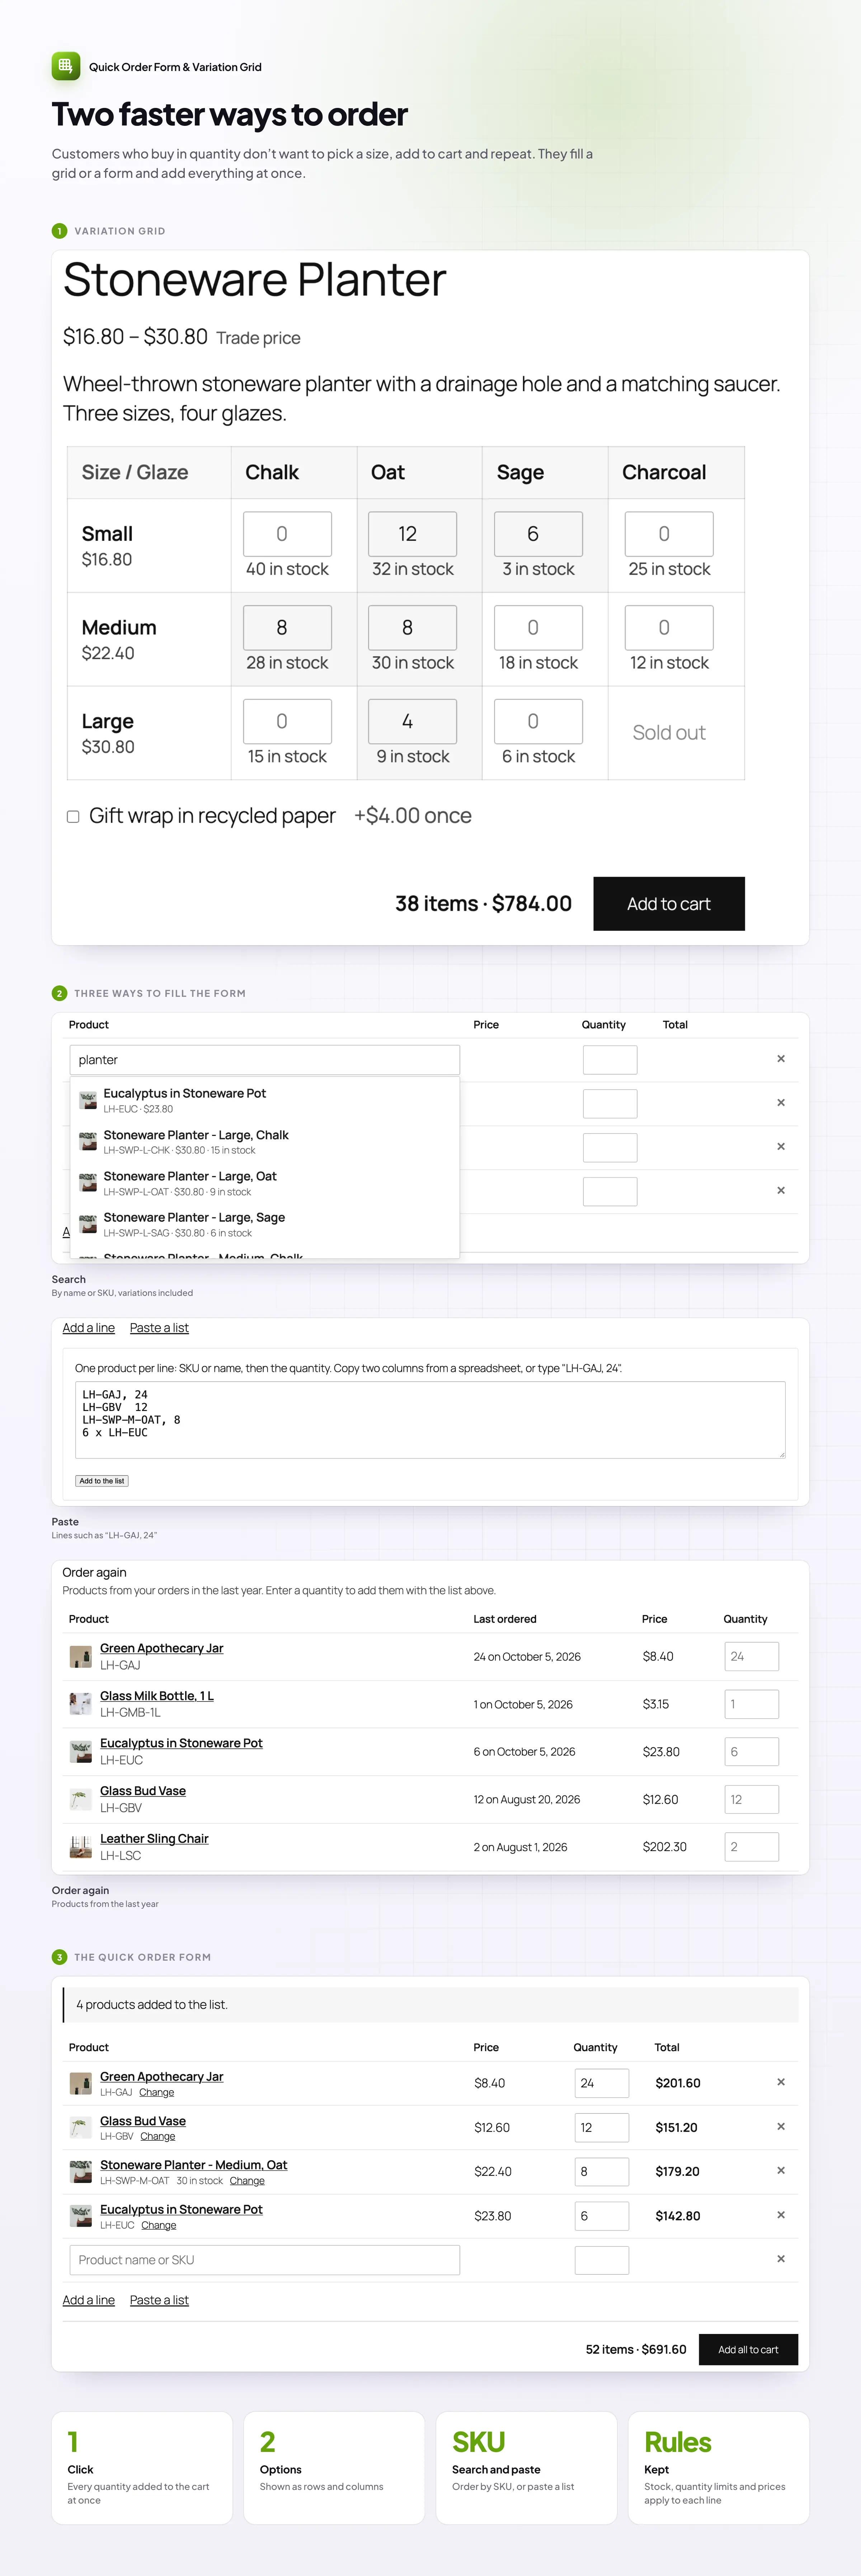Remove the Eucalyptus in Stoneware Pot row

coord(781,2215)
